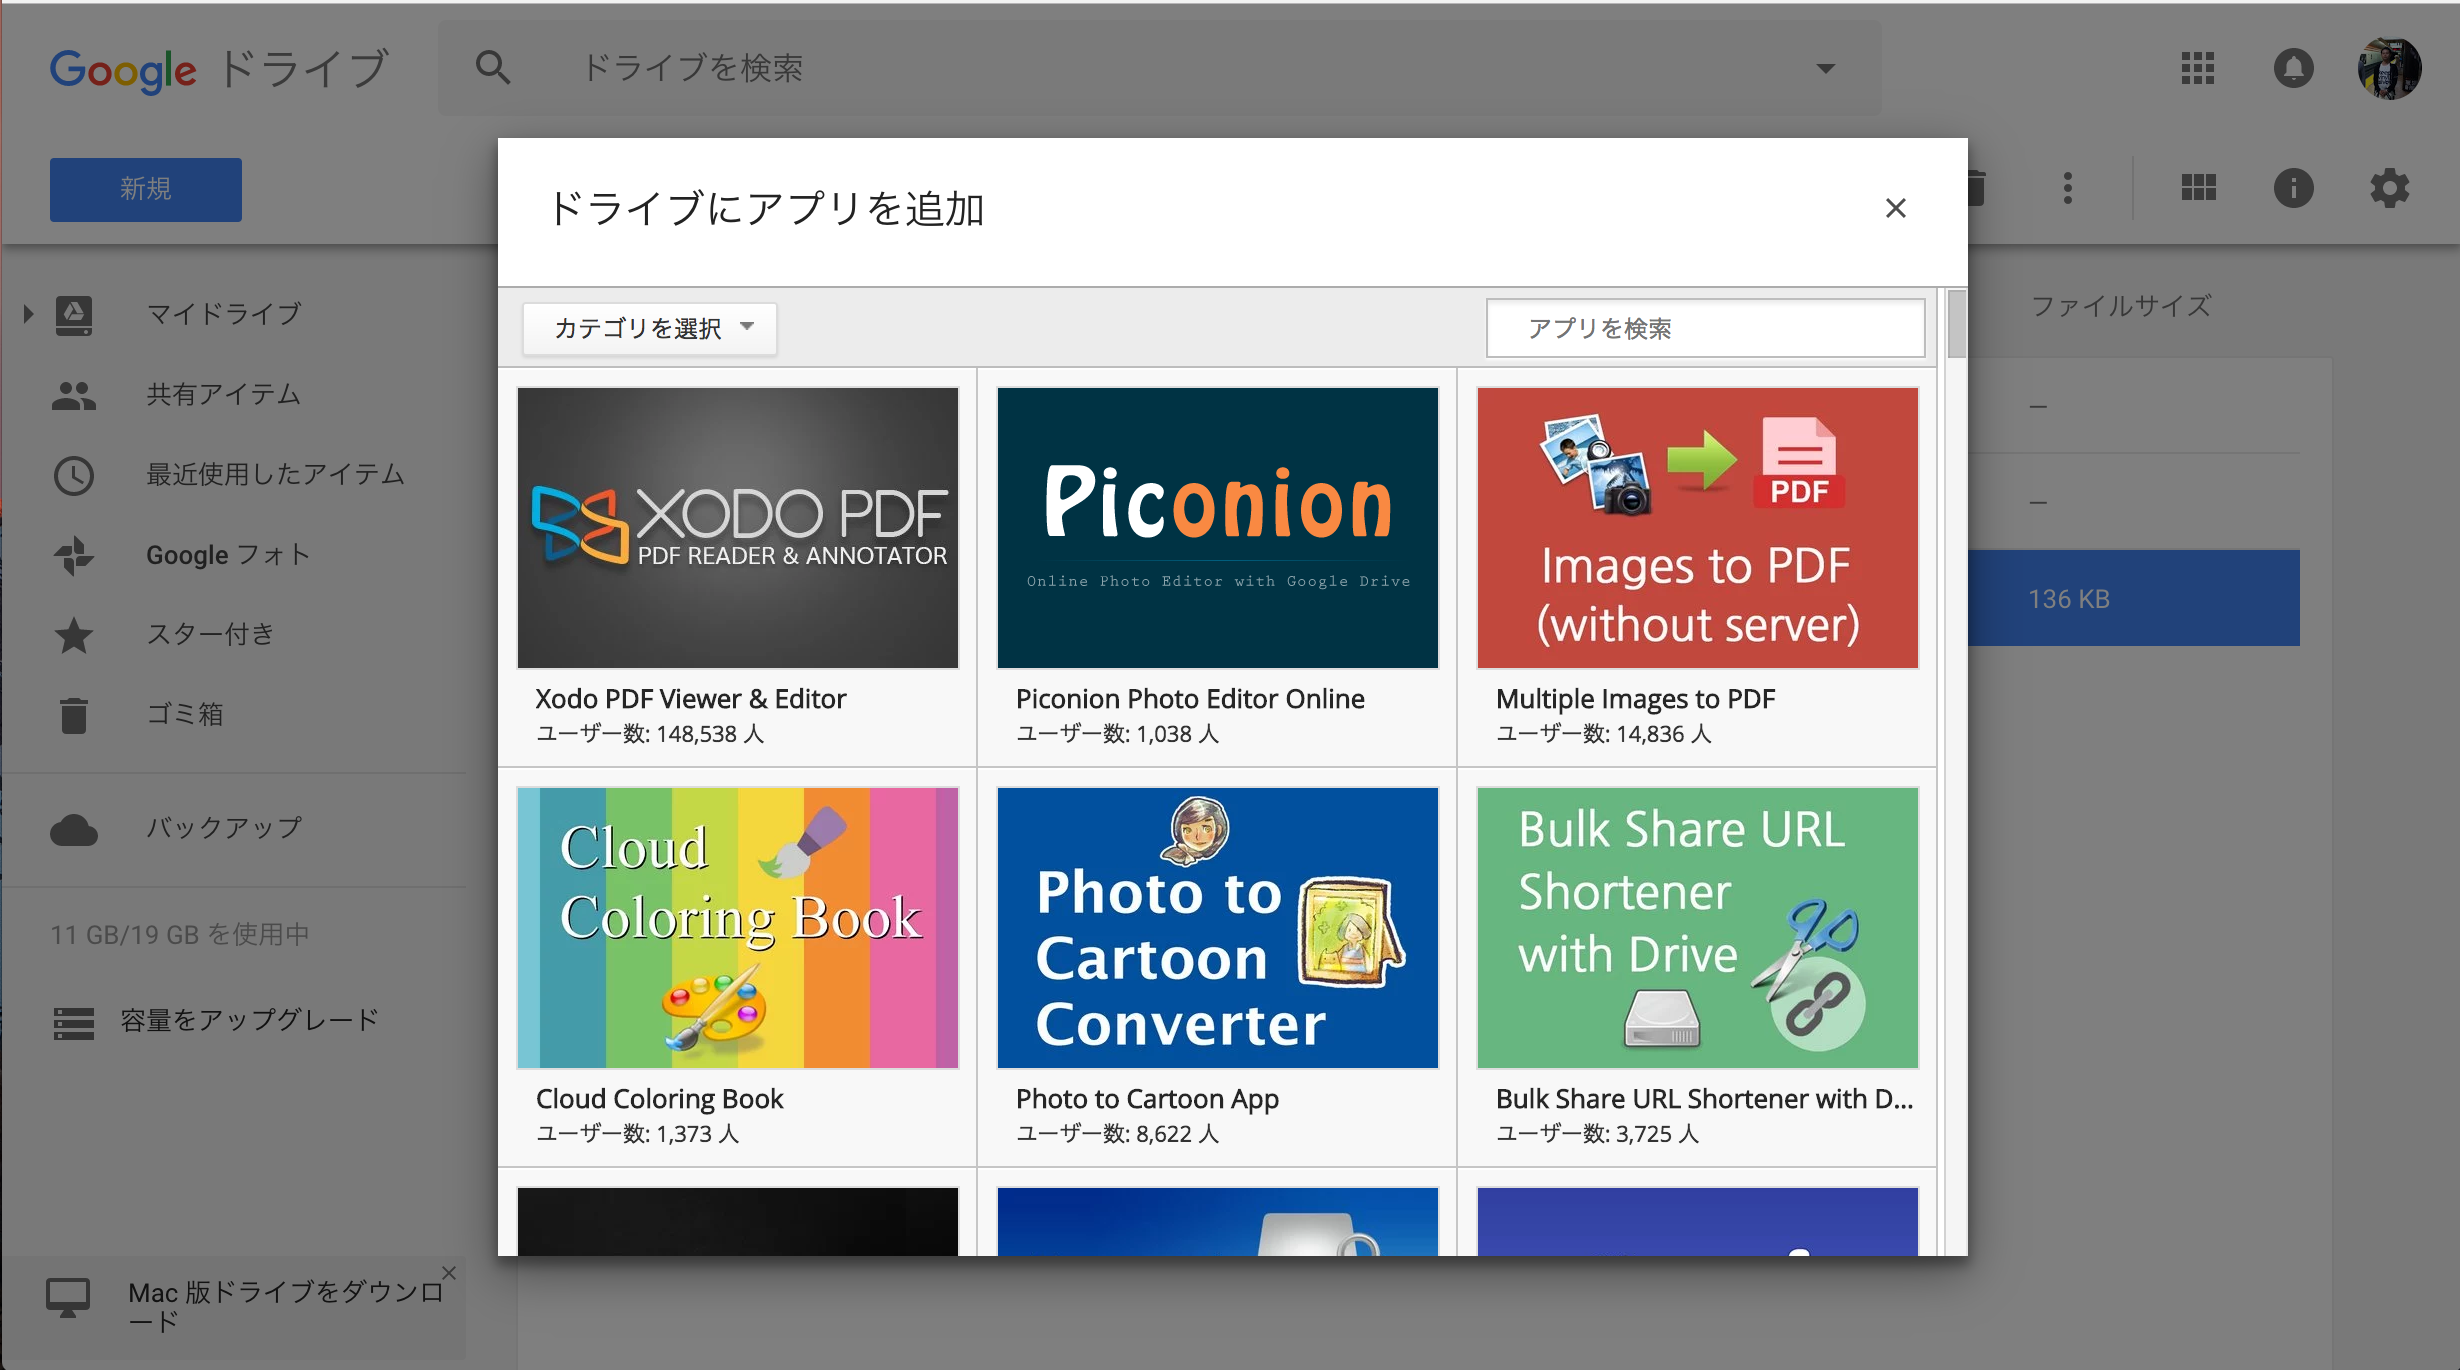Click Bulk Share user count 3,725 text
Image resolution: width=2460 pixels, height=1370 pixels.
[1598, 1134]
